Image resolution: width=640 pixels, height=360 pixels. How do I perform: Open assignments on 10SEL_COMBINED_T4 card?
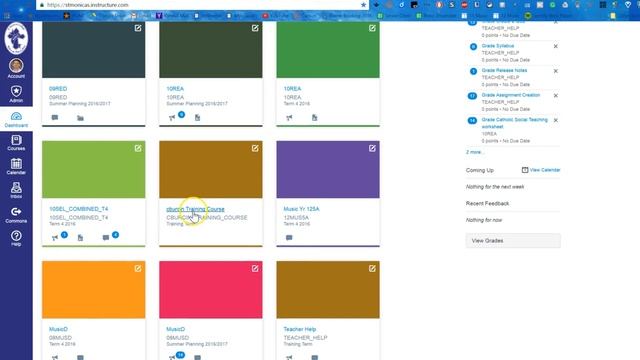(x=80, y=238)
